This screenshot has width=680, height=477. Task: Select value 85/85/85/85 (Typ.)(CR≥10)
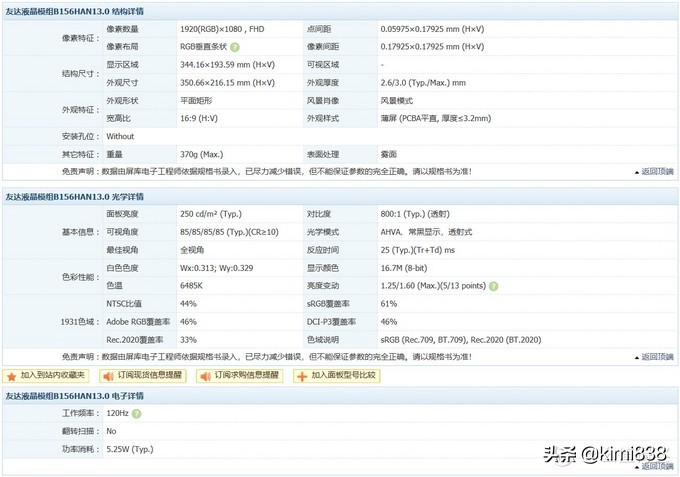[x=229, y=232]
